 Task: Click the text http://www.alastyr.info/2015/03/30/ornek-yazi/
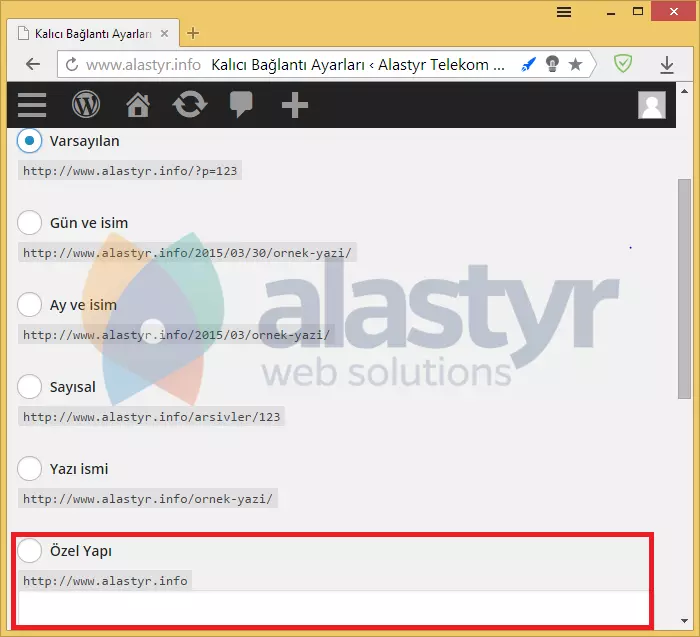(x=187, y=253)
